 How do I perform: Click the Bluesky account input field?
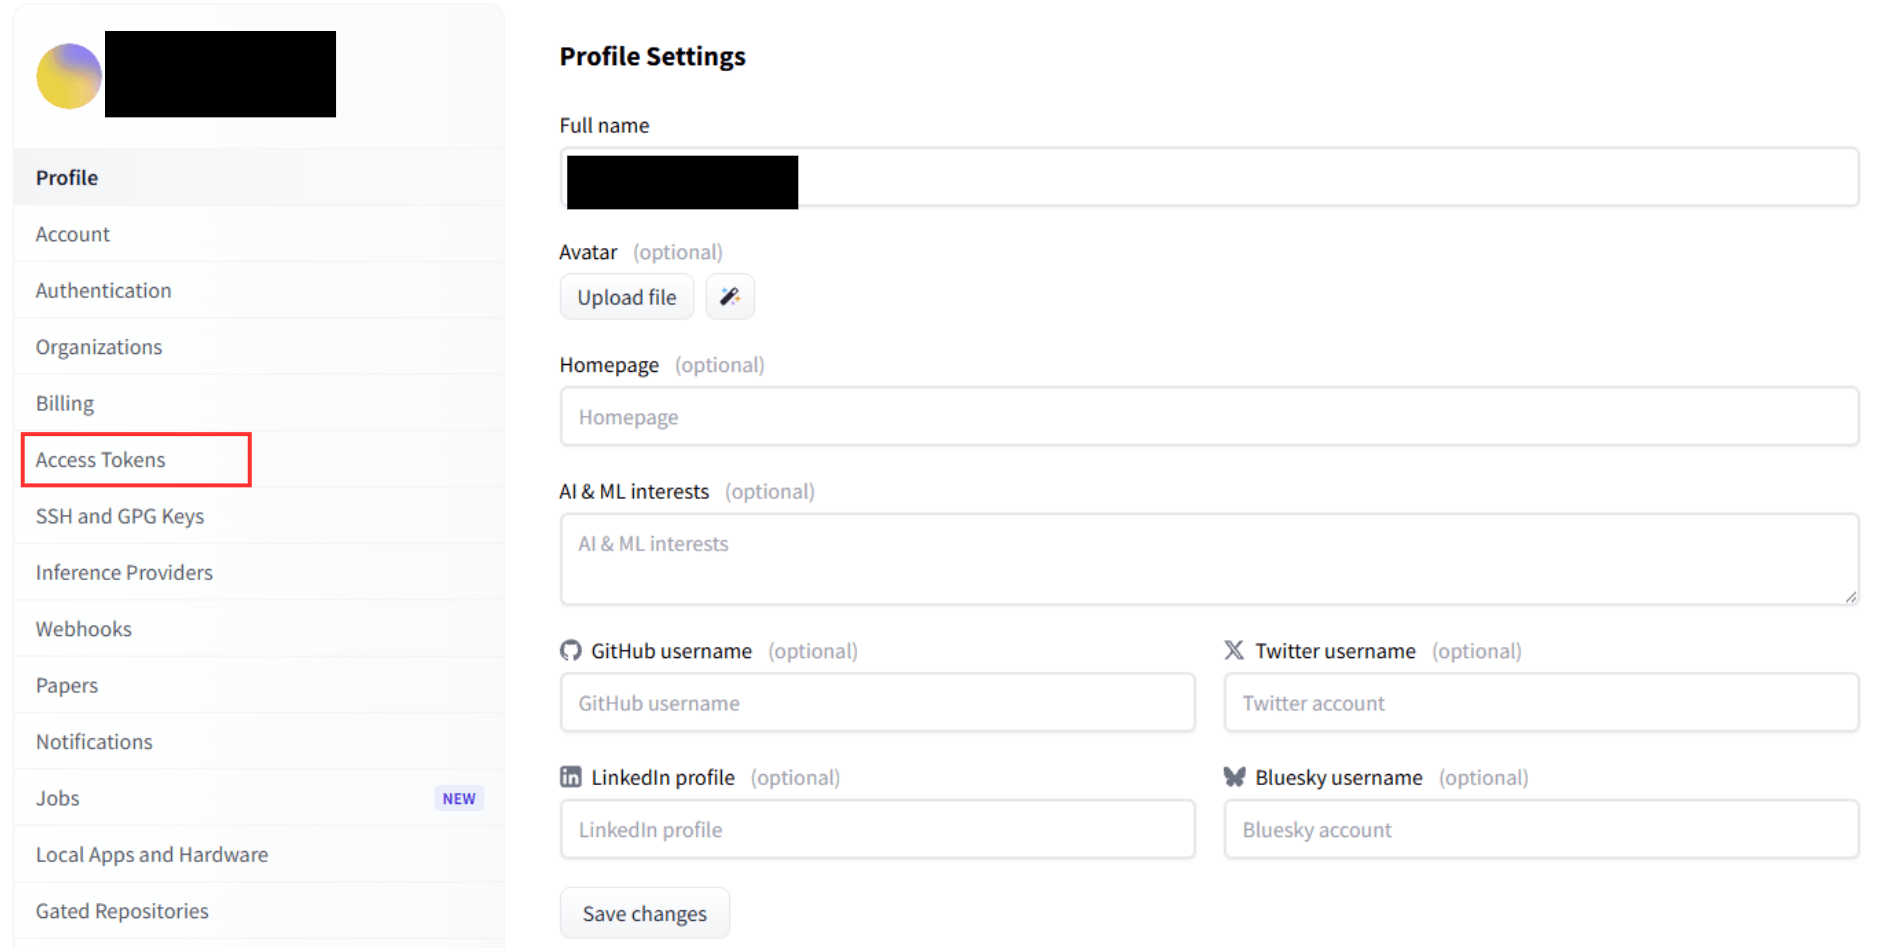[x=1541, y=830]
